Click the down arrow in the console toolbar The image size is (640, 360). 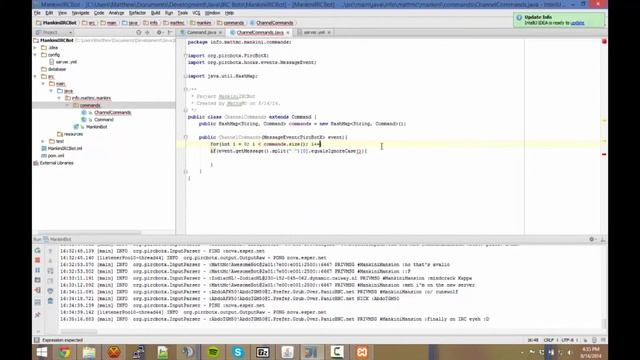pyautogui.click(x=50, y=261)
